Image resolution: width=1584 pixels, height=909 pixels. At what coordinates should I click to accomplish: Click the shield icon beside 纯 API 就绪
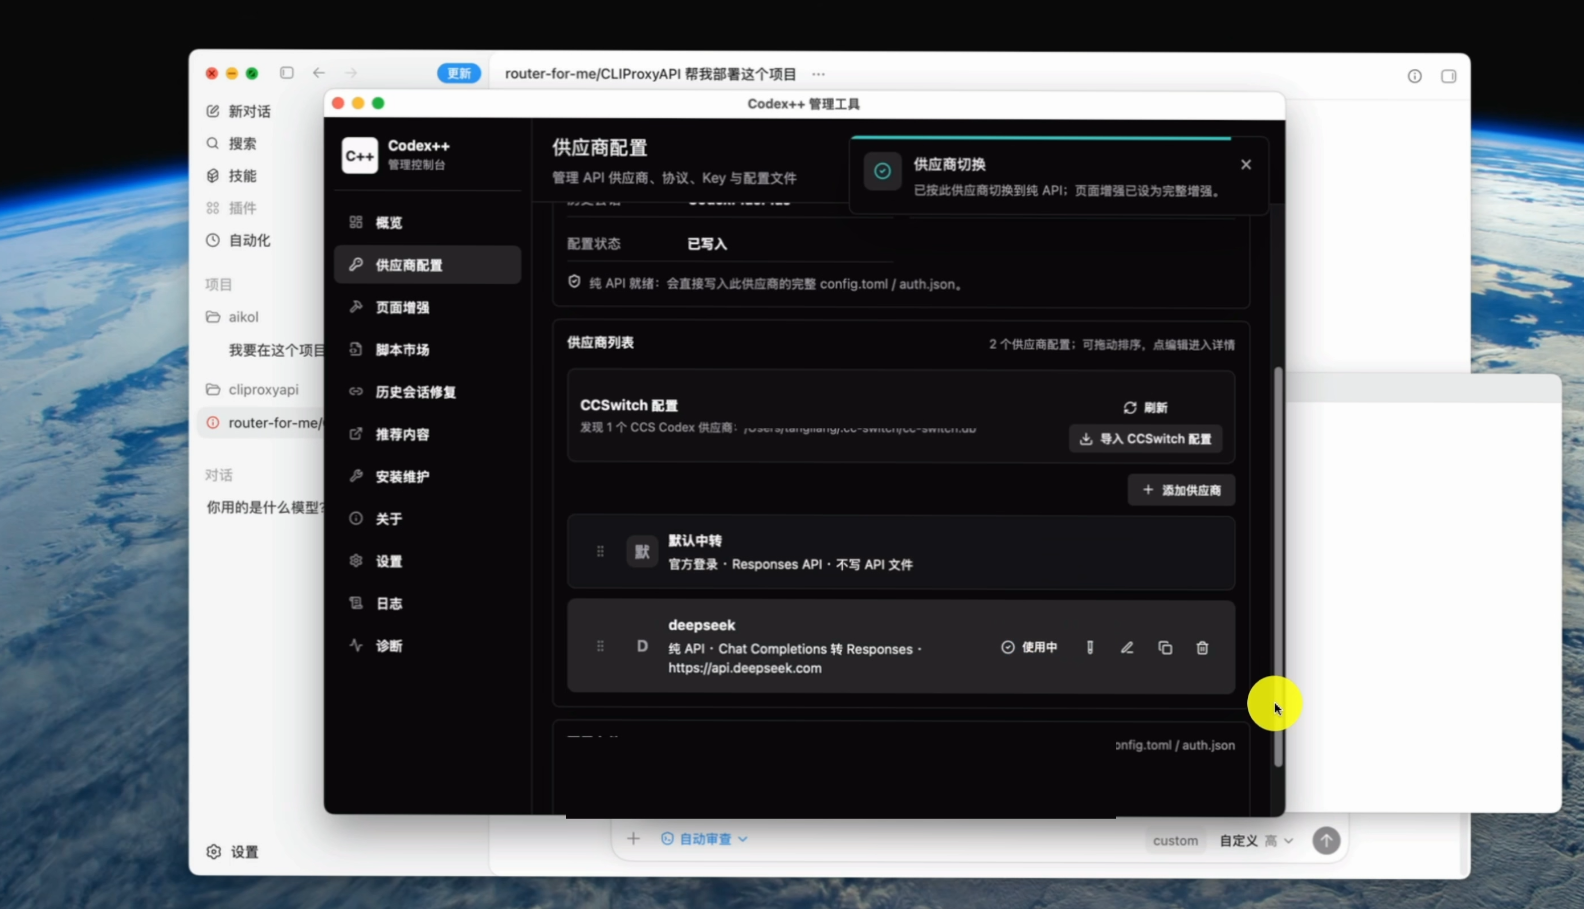pos(574,282)
